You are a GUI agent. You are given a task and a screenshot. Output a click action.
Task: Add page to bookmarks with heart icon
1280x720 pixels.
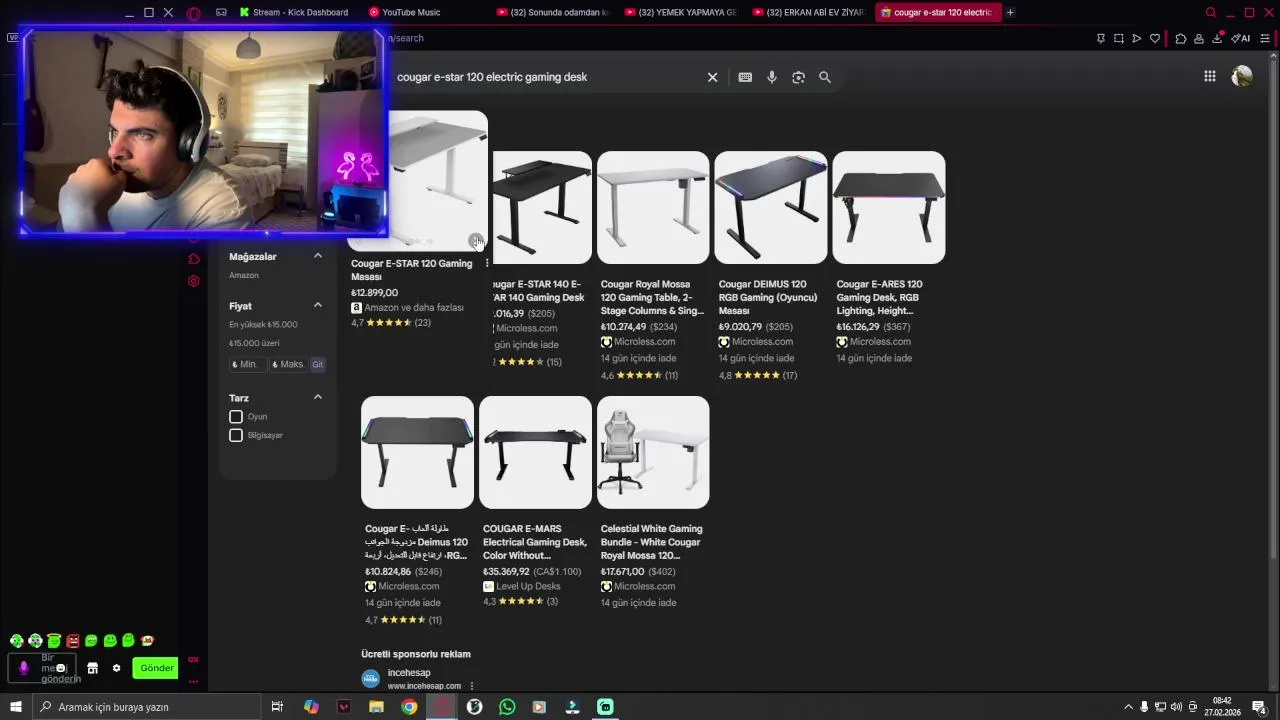point(1155,38)
